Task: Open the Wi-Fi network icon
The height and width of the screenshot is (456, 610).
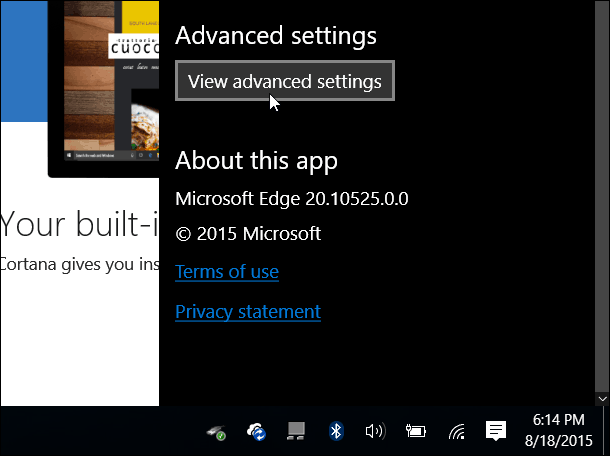Action: 456,431
